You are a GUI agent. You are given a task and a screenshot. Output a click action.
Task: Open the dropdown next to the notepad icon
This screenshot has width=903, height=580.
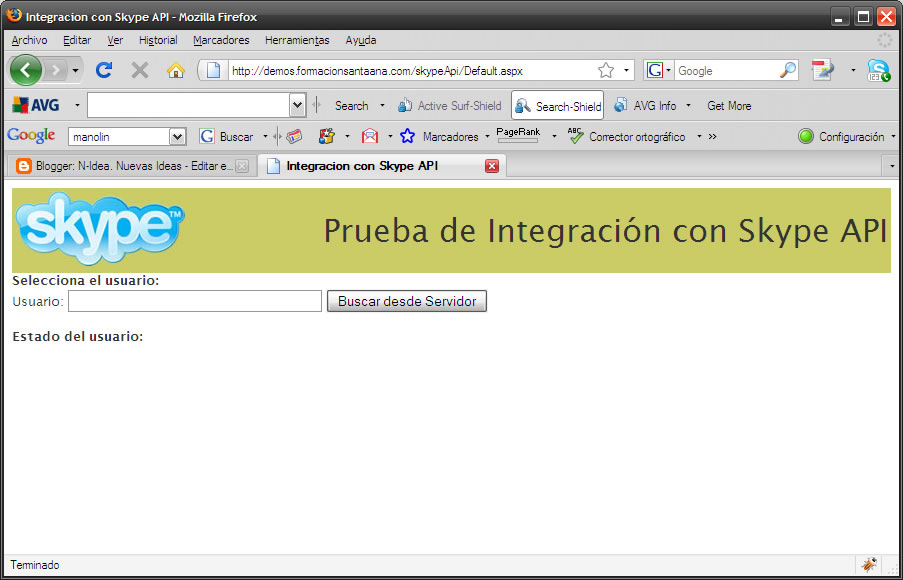[853, 70]
